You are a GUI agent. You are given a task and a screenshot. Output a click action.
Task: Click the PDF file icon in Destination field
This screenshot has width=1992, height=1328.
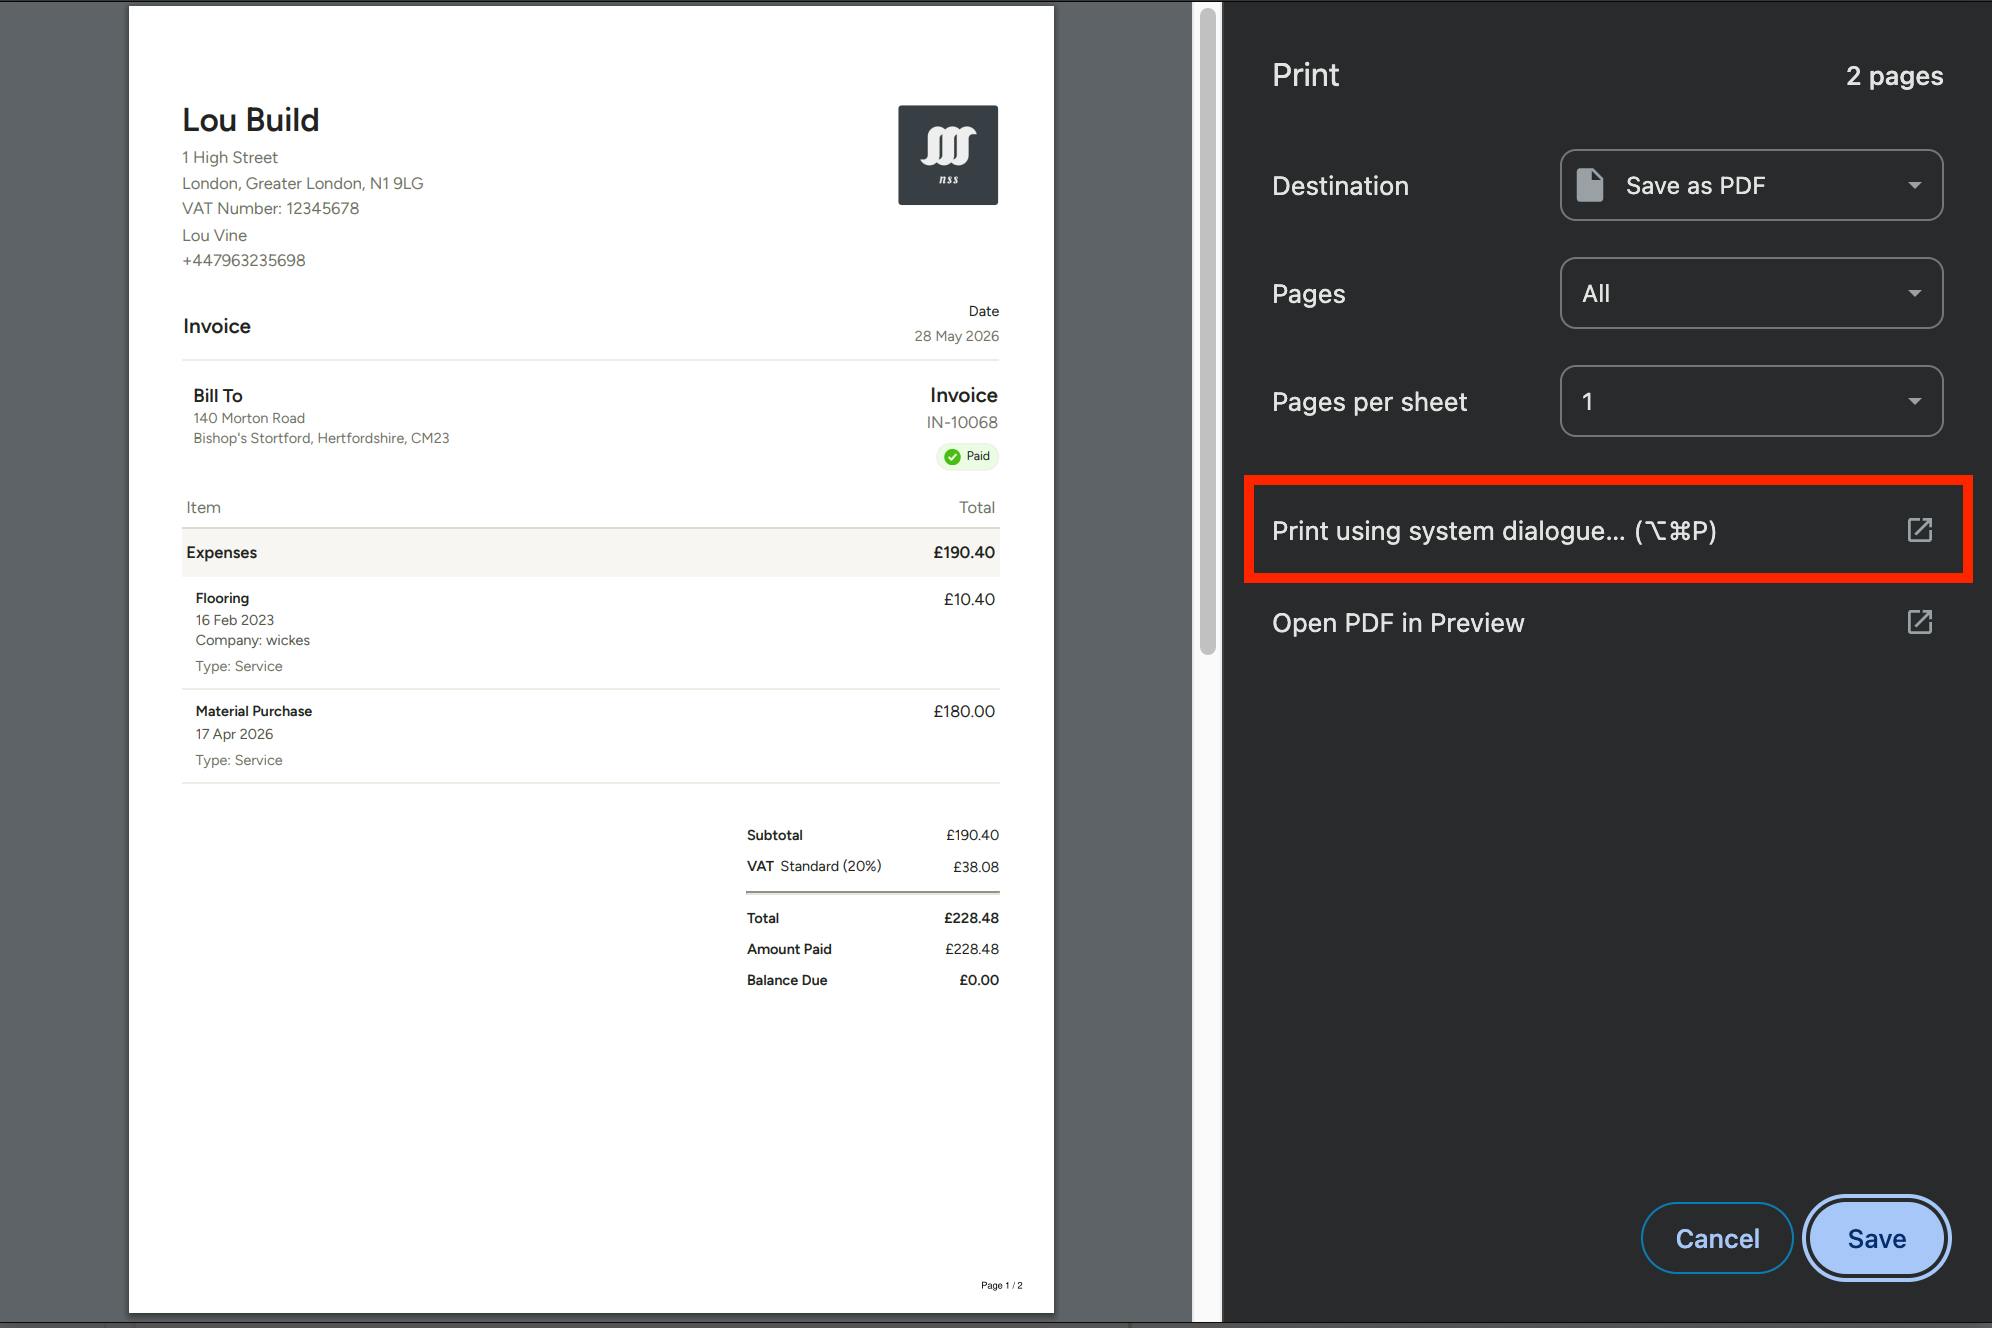point(1589,185)
